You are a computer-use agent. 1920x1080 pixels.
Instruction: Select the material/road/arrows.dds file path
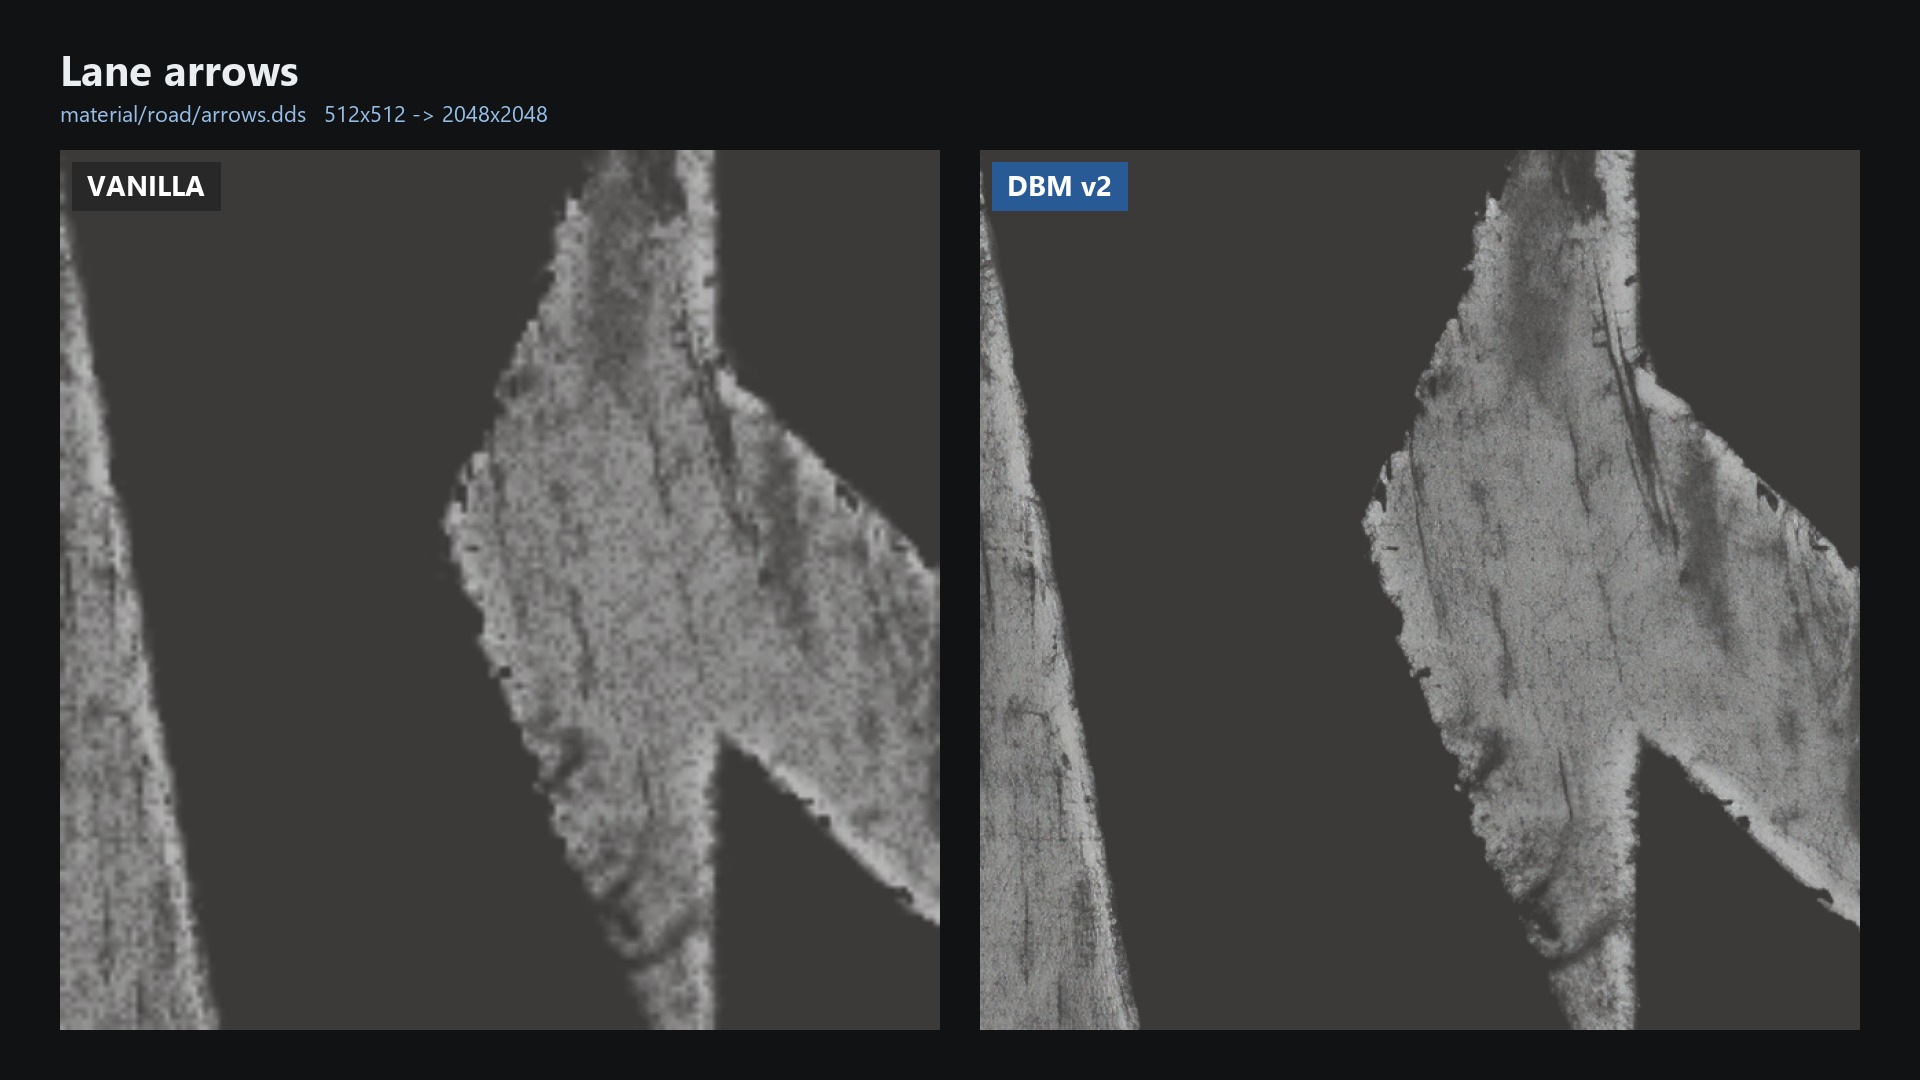(183, 114)
